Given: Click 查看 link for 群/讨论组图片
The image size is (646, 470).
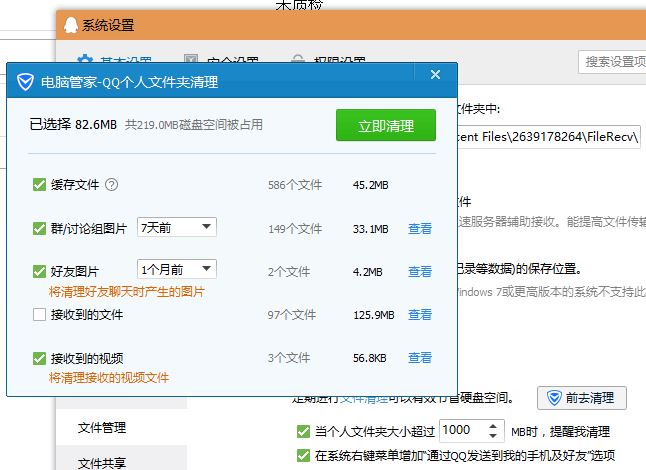Looking at the screenshot, I should [420, 228].
